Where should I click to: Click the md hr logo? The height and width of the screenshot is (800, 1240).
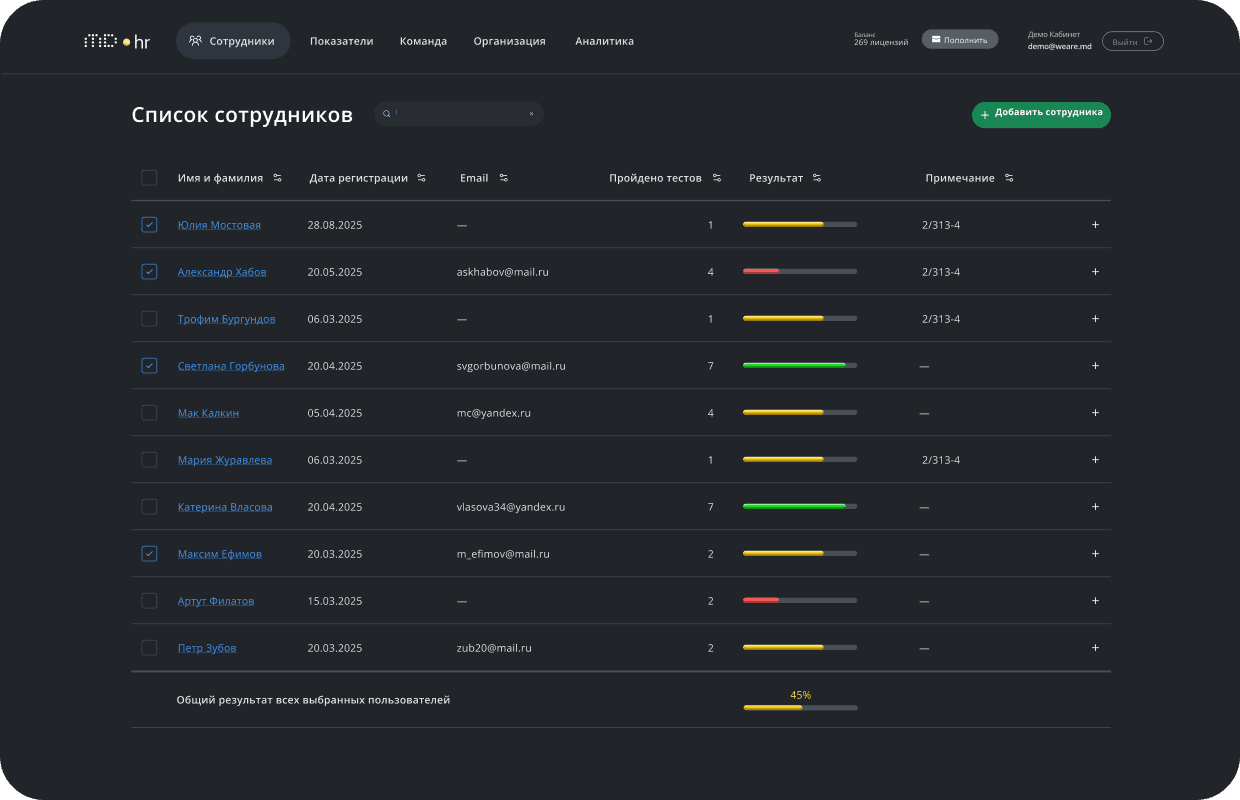click(x=117, y=42)
